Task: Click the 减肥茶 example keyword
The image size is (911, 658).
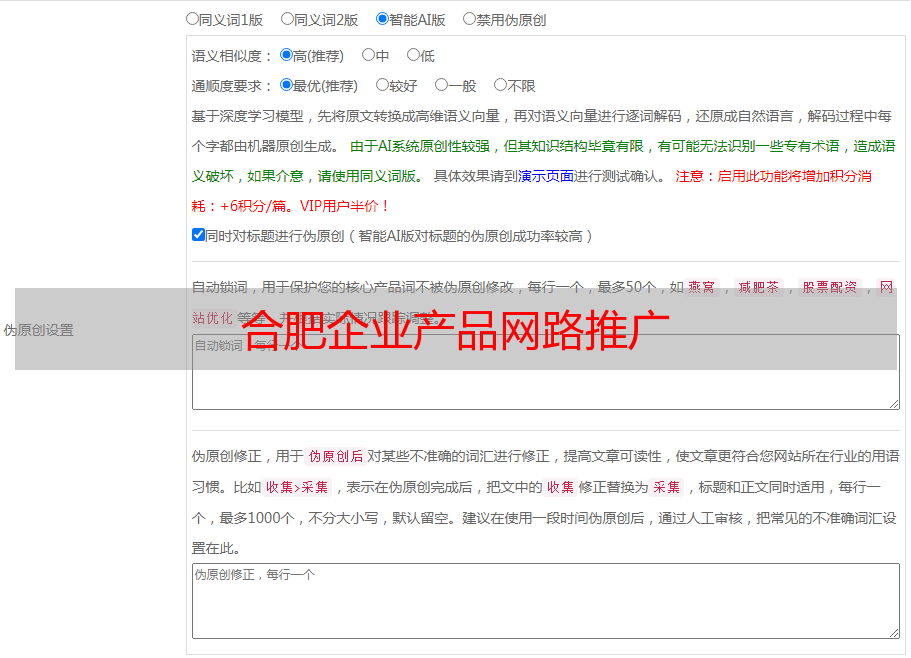Action: [x=759, y=287]
